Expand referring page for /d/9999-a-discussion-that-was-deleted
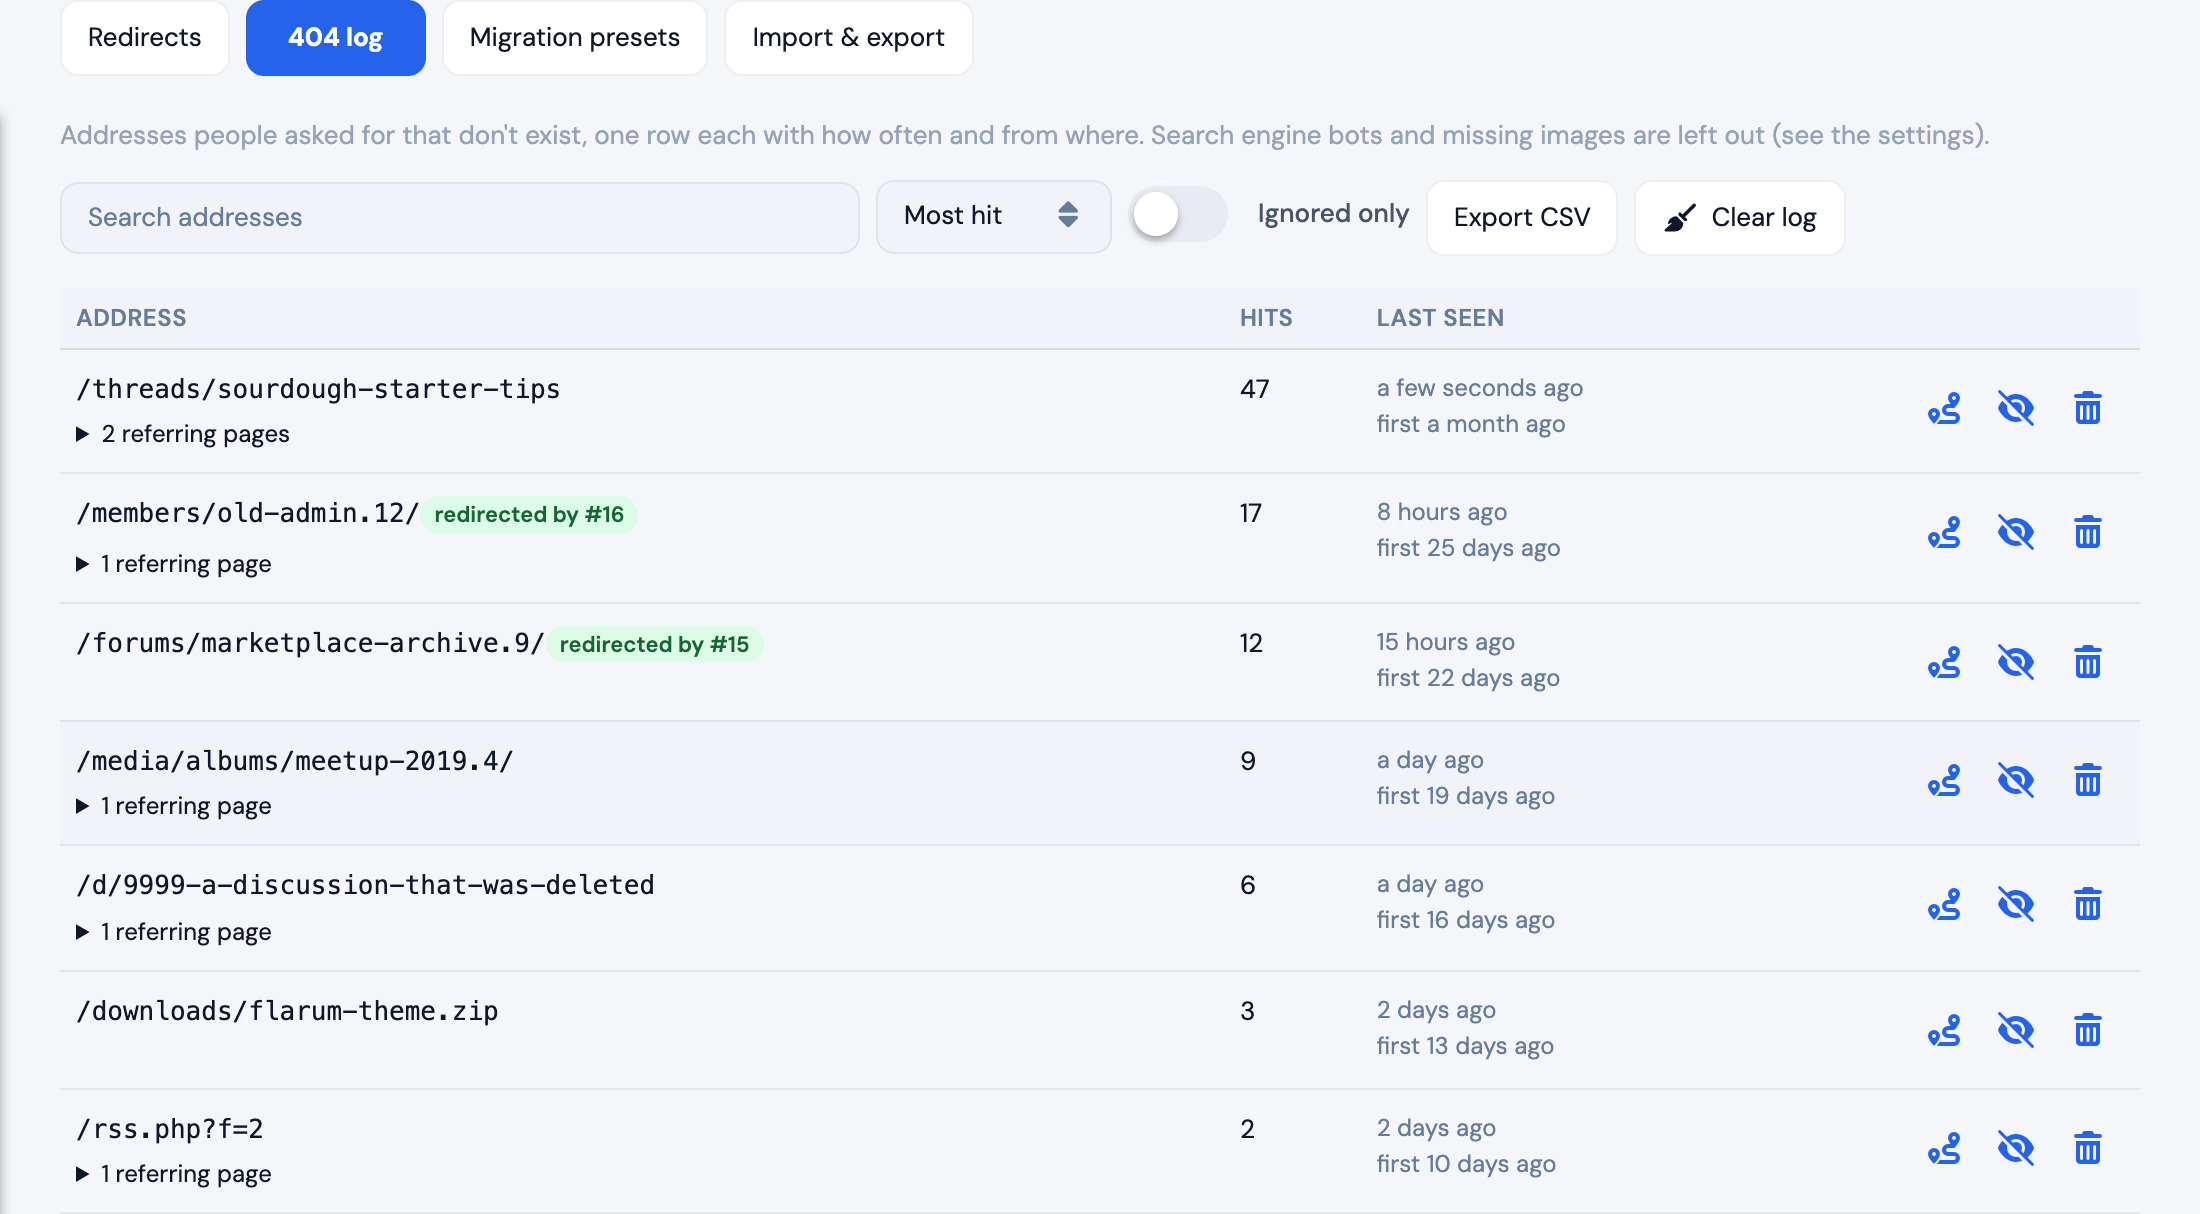Image resolution: width=2200 pixels, height=1214 pixels. [174, 932]
